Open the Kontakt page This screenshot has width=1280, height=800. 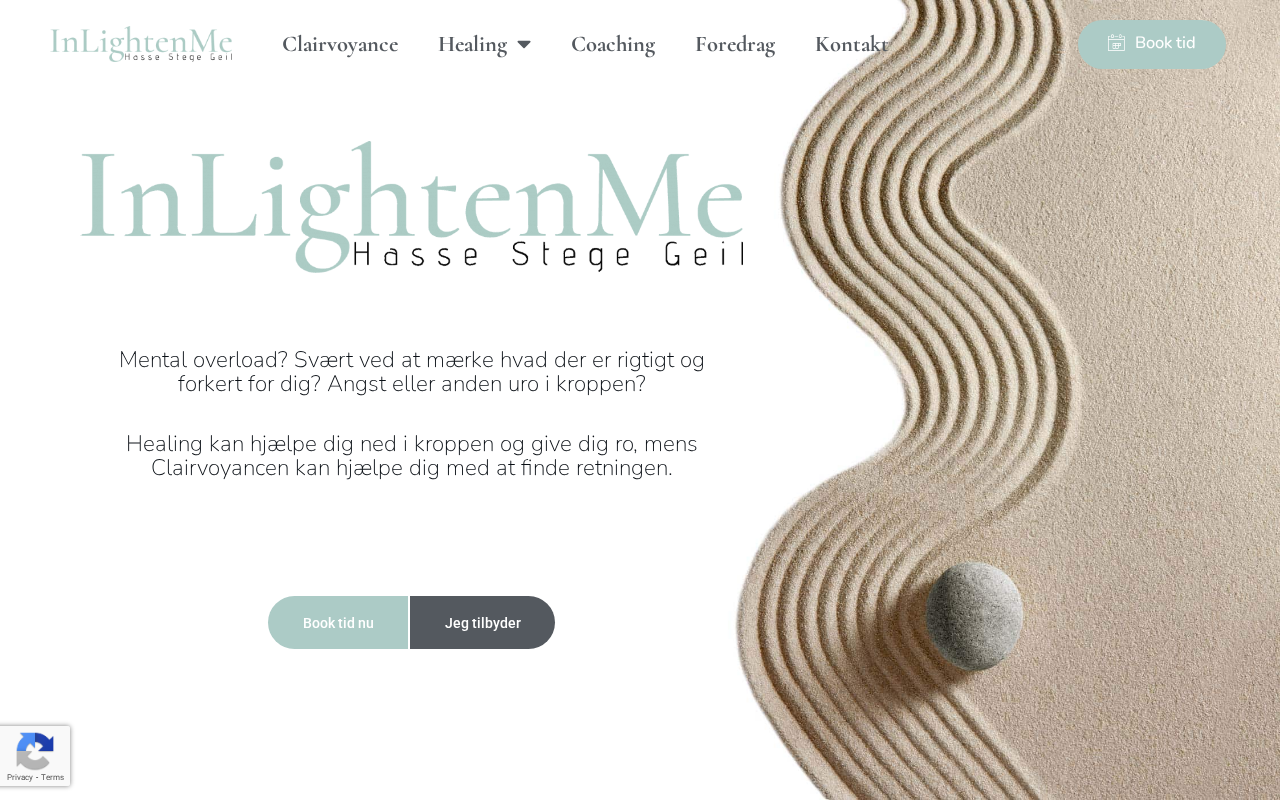pyautogui.click(x=852, y=44)
